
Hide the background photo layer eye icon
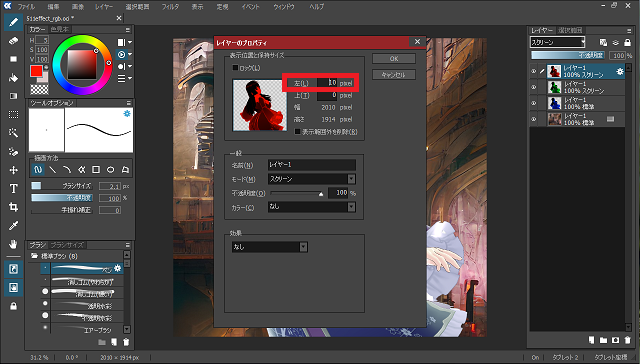click(x=533, y=119)
